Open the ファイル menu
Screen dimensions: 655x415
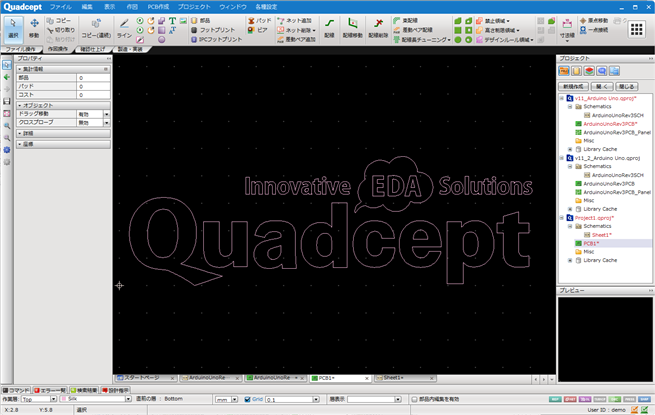click(61, 7)
